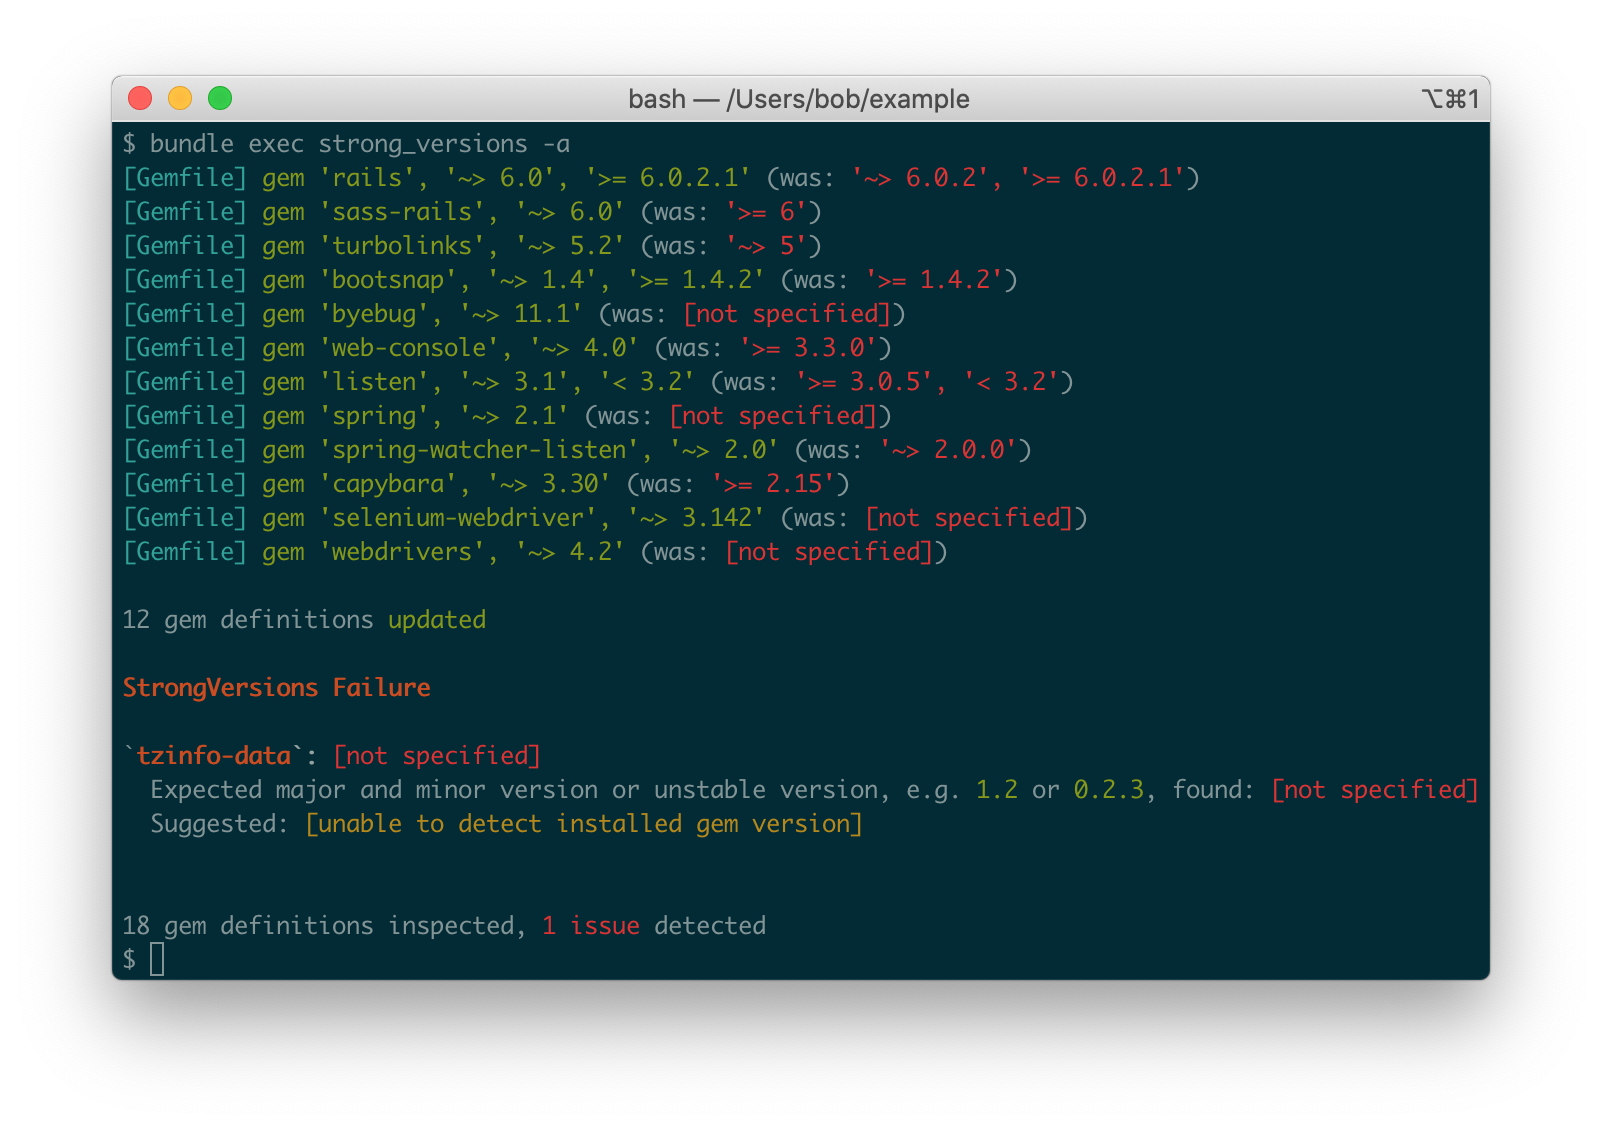Click '[unable to detect installed gem version]'
Image resolution: width=1602 pixels, height=1128 pixels.
click(x=584, y=824)
